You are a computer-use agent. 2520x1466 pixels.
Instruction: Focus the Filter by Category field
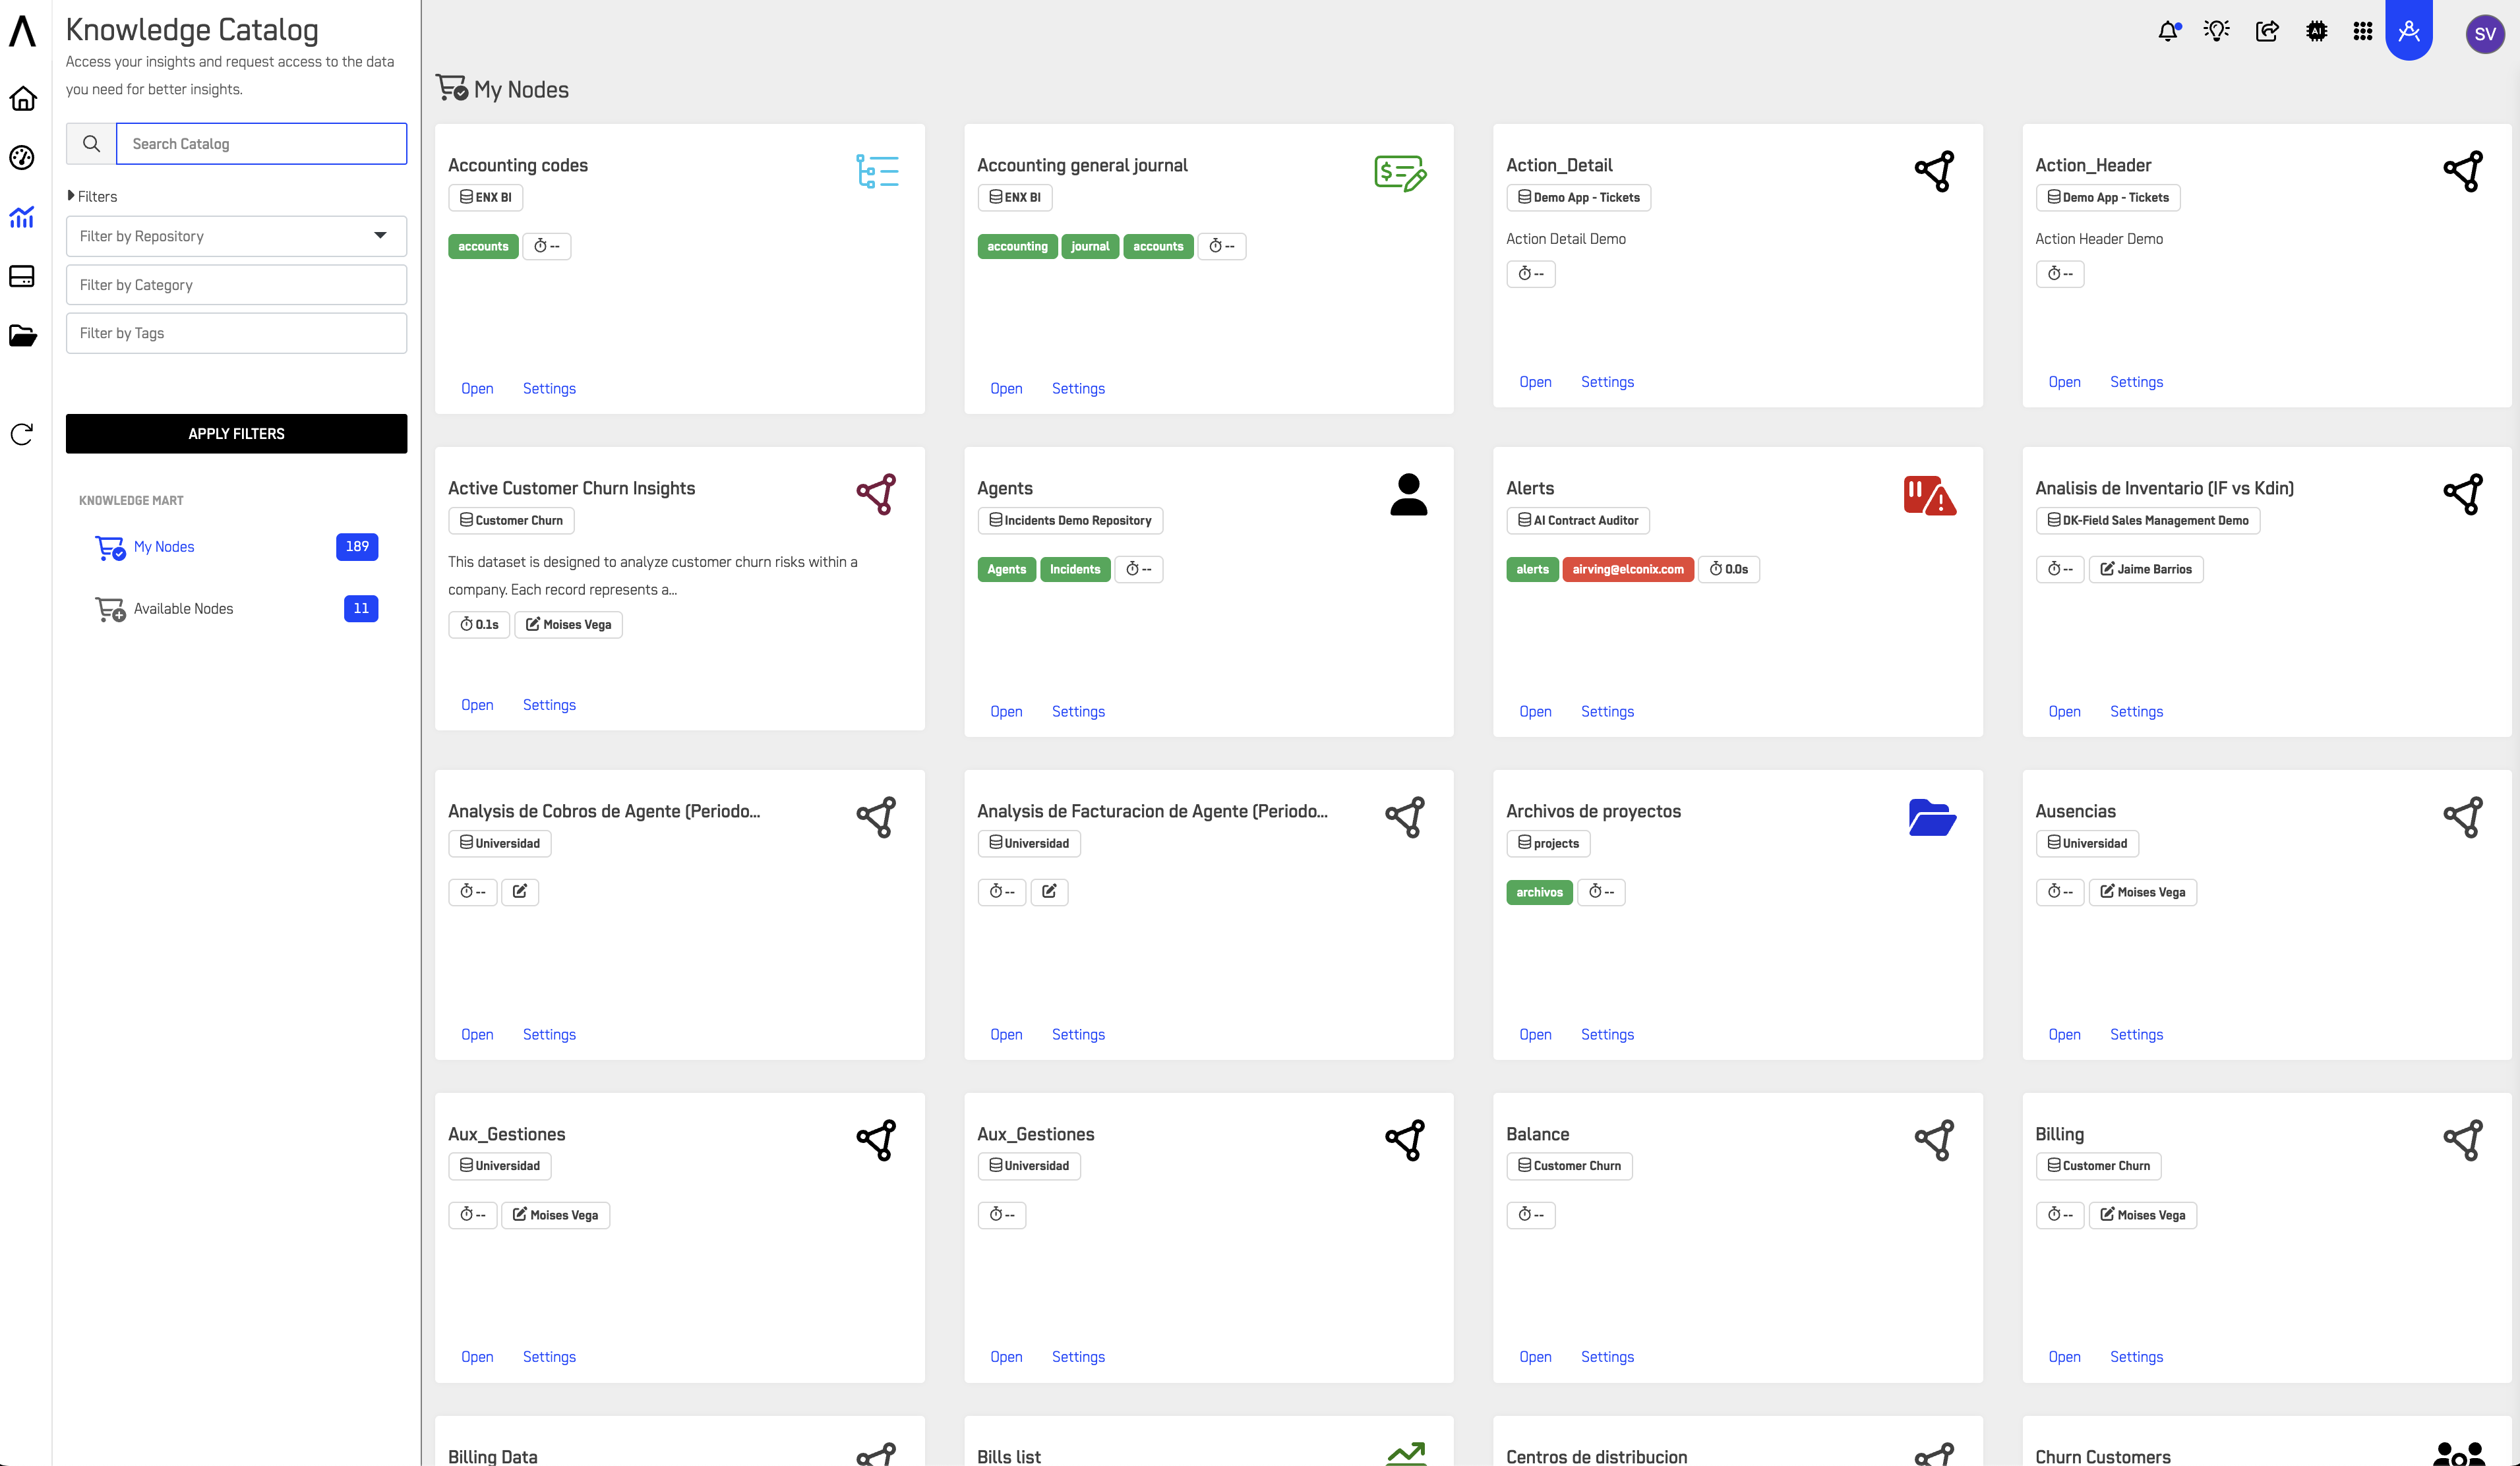coord(236,285)
